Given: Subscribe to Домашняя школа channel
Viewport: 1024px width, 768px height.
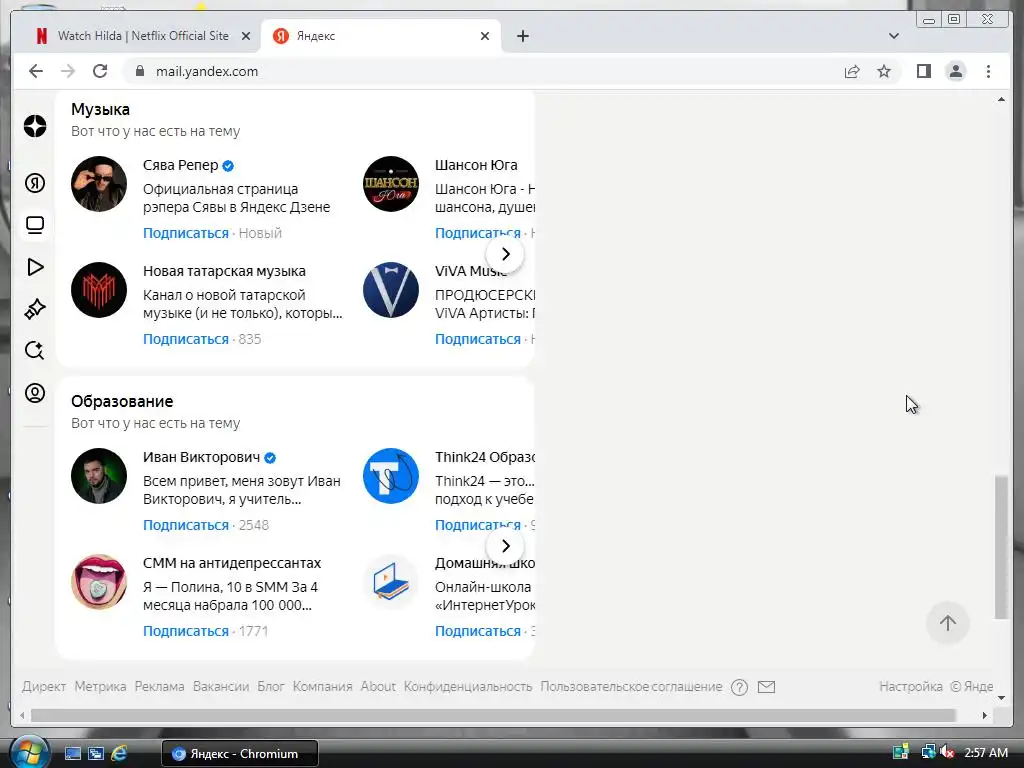Looking at the screenshot, I should point(477,631).
